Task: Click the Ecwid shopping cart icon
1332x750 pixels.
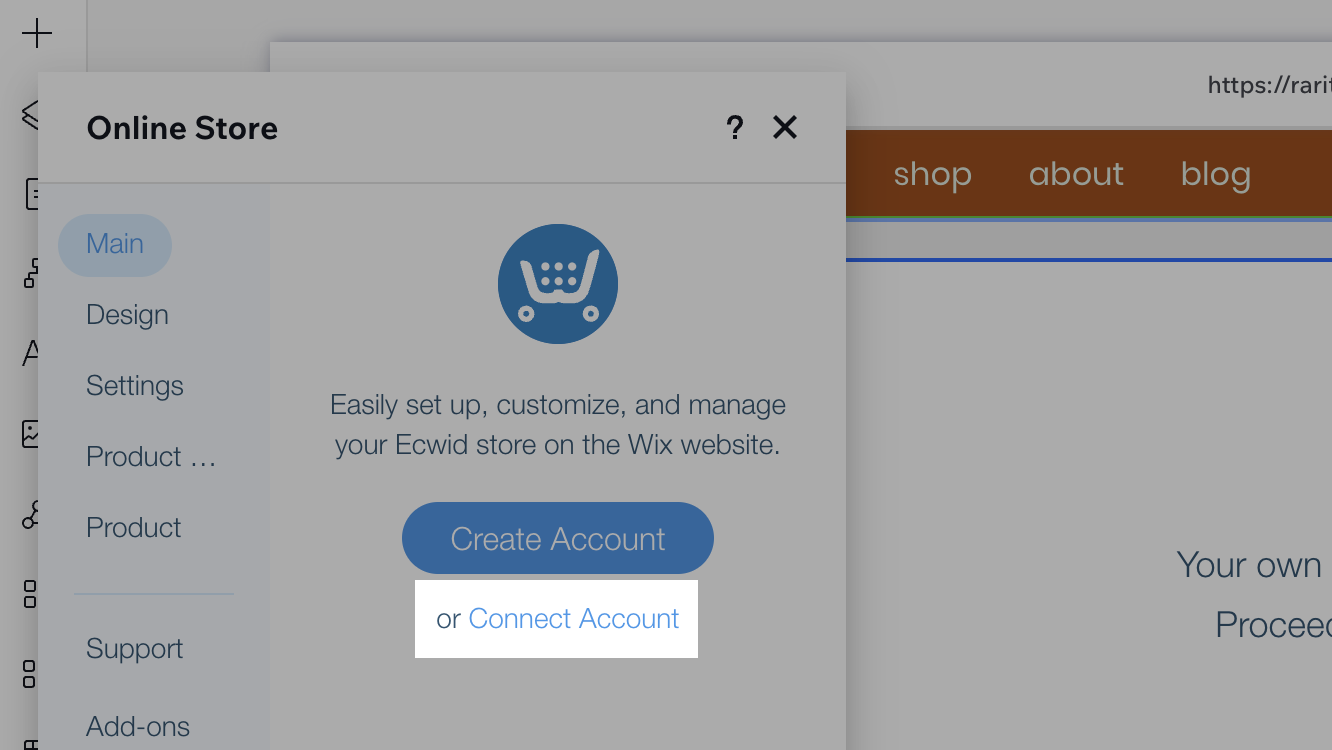Action: click(557, 284)
